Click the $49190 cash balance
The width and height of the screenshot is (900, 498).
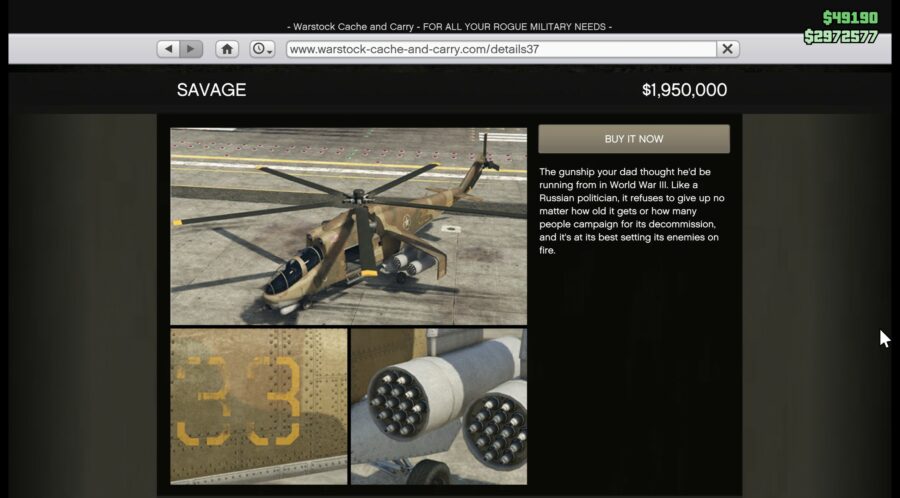pyautogui.click(x=850, y=18)
